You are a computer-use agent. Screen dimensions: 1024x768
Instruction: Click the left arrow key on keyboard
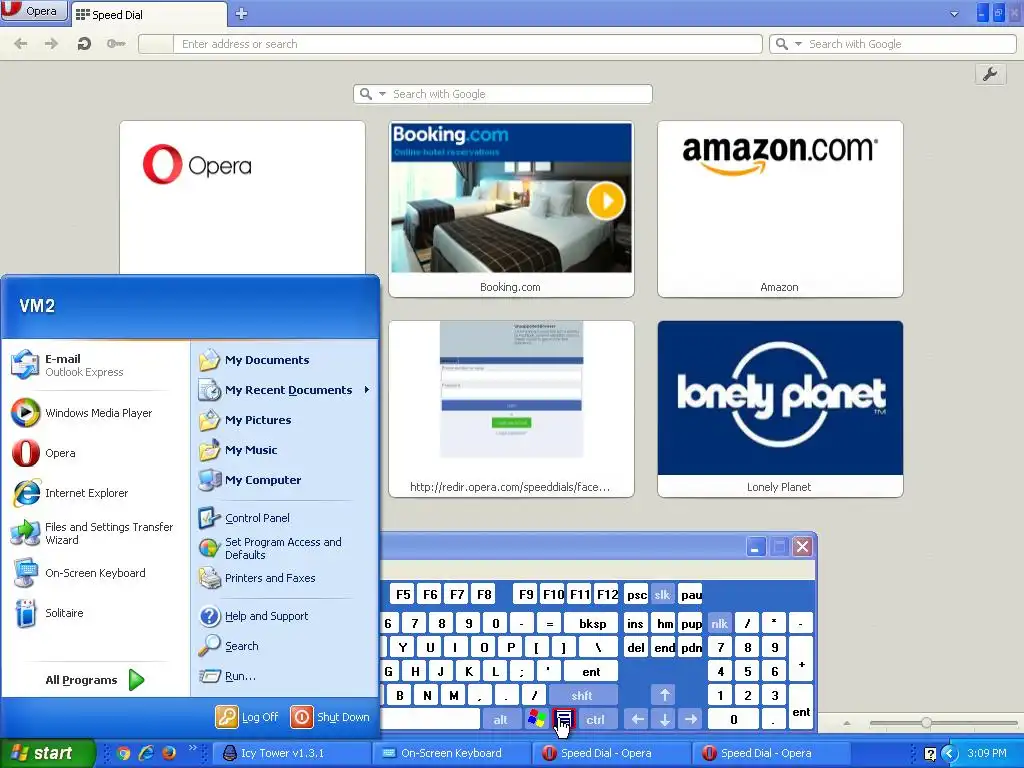(x=638, y=720)
